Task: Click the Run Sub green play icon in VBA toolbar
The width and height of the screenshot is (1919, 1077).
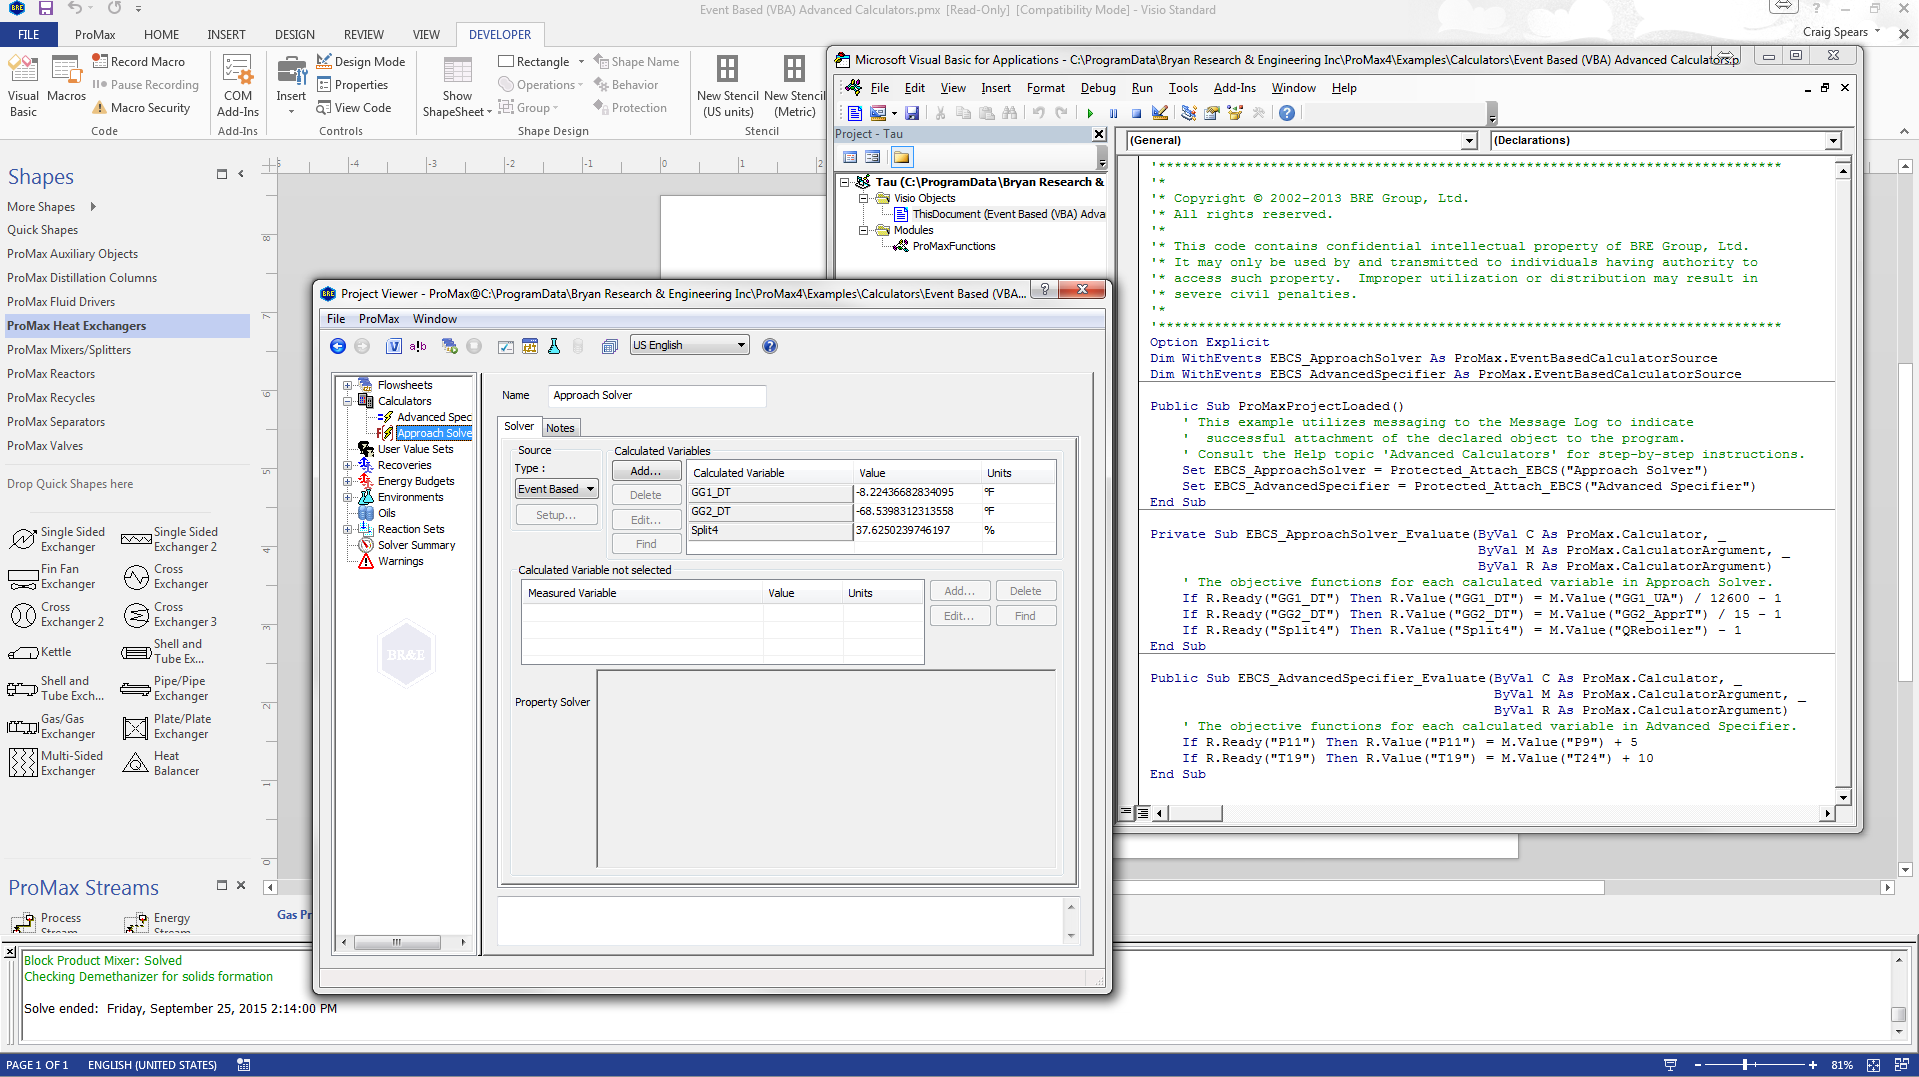Action: click(x=1090, y=113)
